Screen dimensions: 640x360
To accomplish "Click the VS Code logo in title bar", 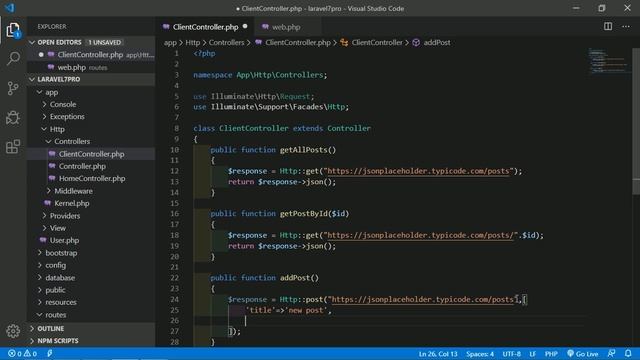I will click(x=10, y=8).
